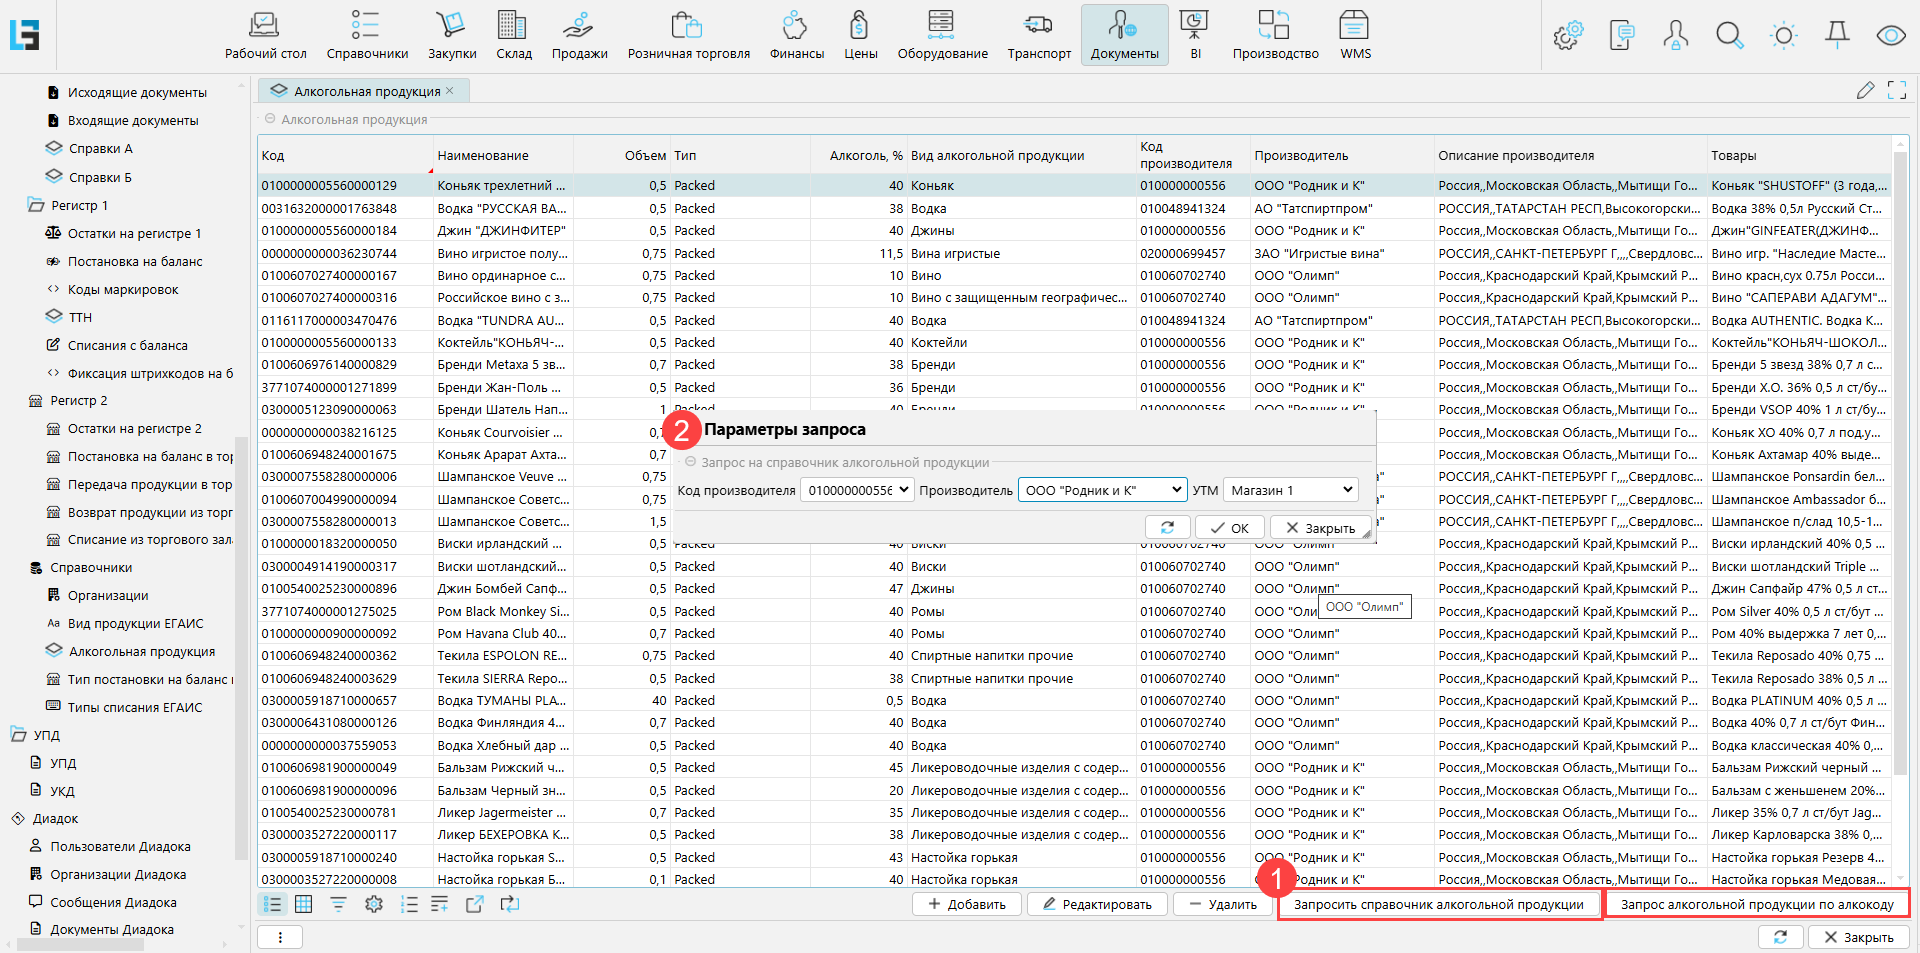Close the Алкогольная продукция tab
This screenshot has height=953, width=1920.
(450, 91)
